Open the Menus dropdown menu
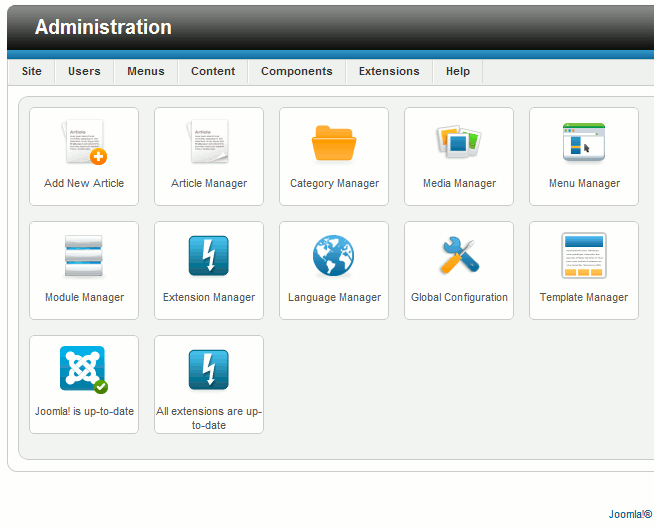This screenshot has width=654, height=527. click(x=146, y=71)
